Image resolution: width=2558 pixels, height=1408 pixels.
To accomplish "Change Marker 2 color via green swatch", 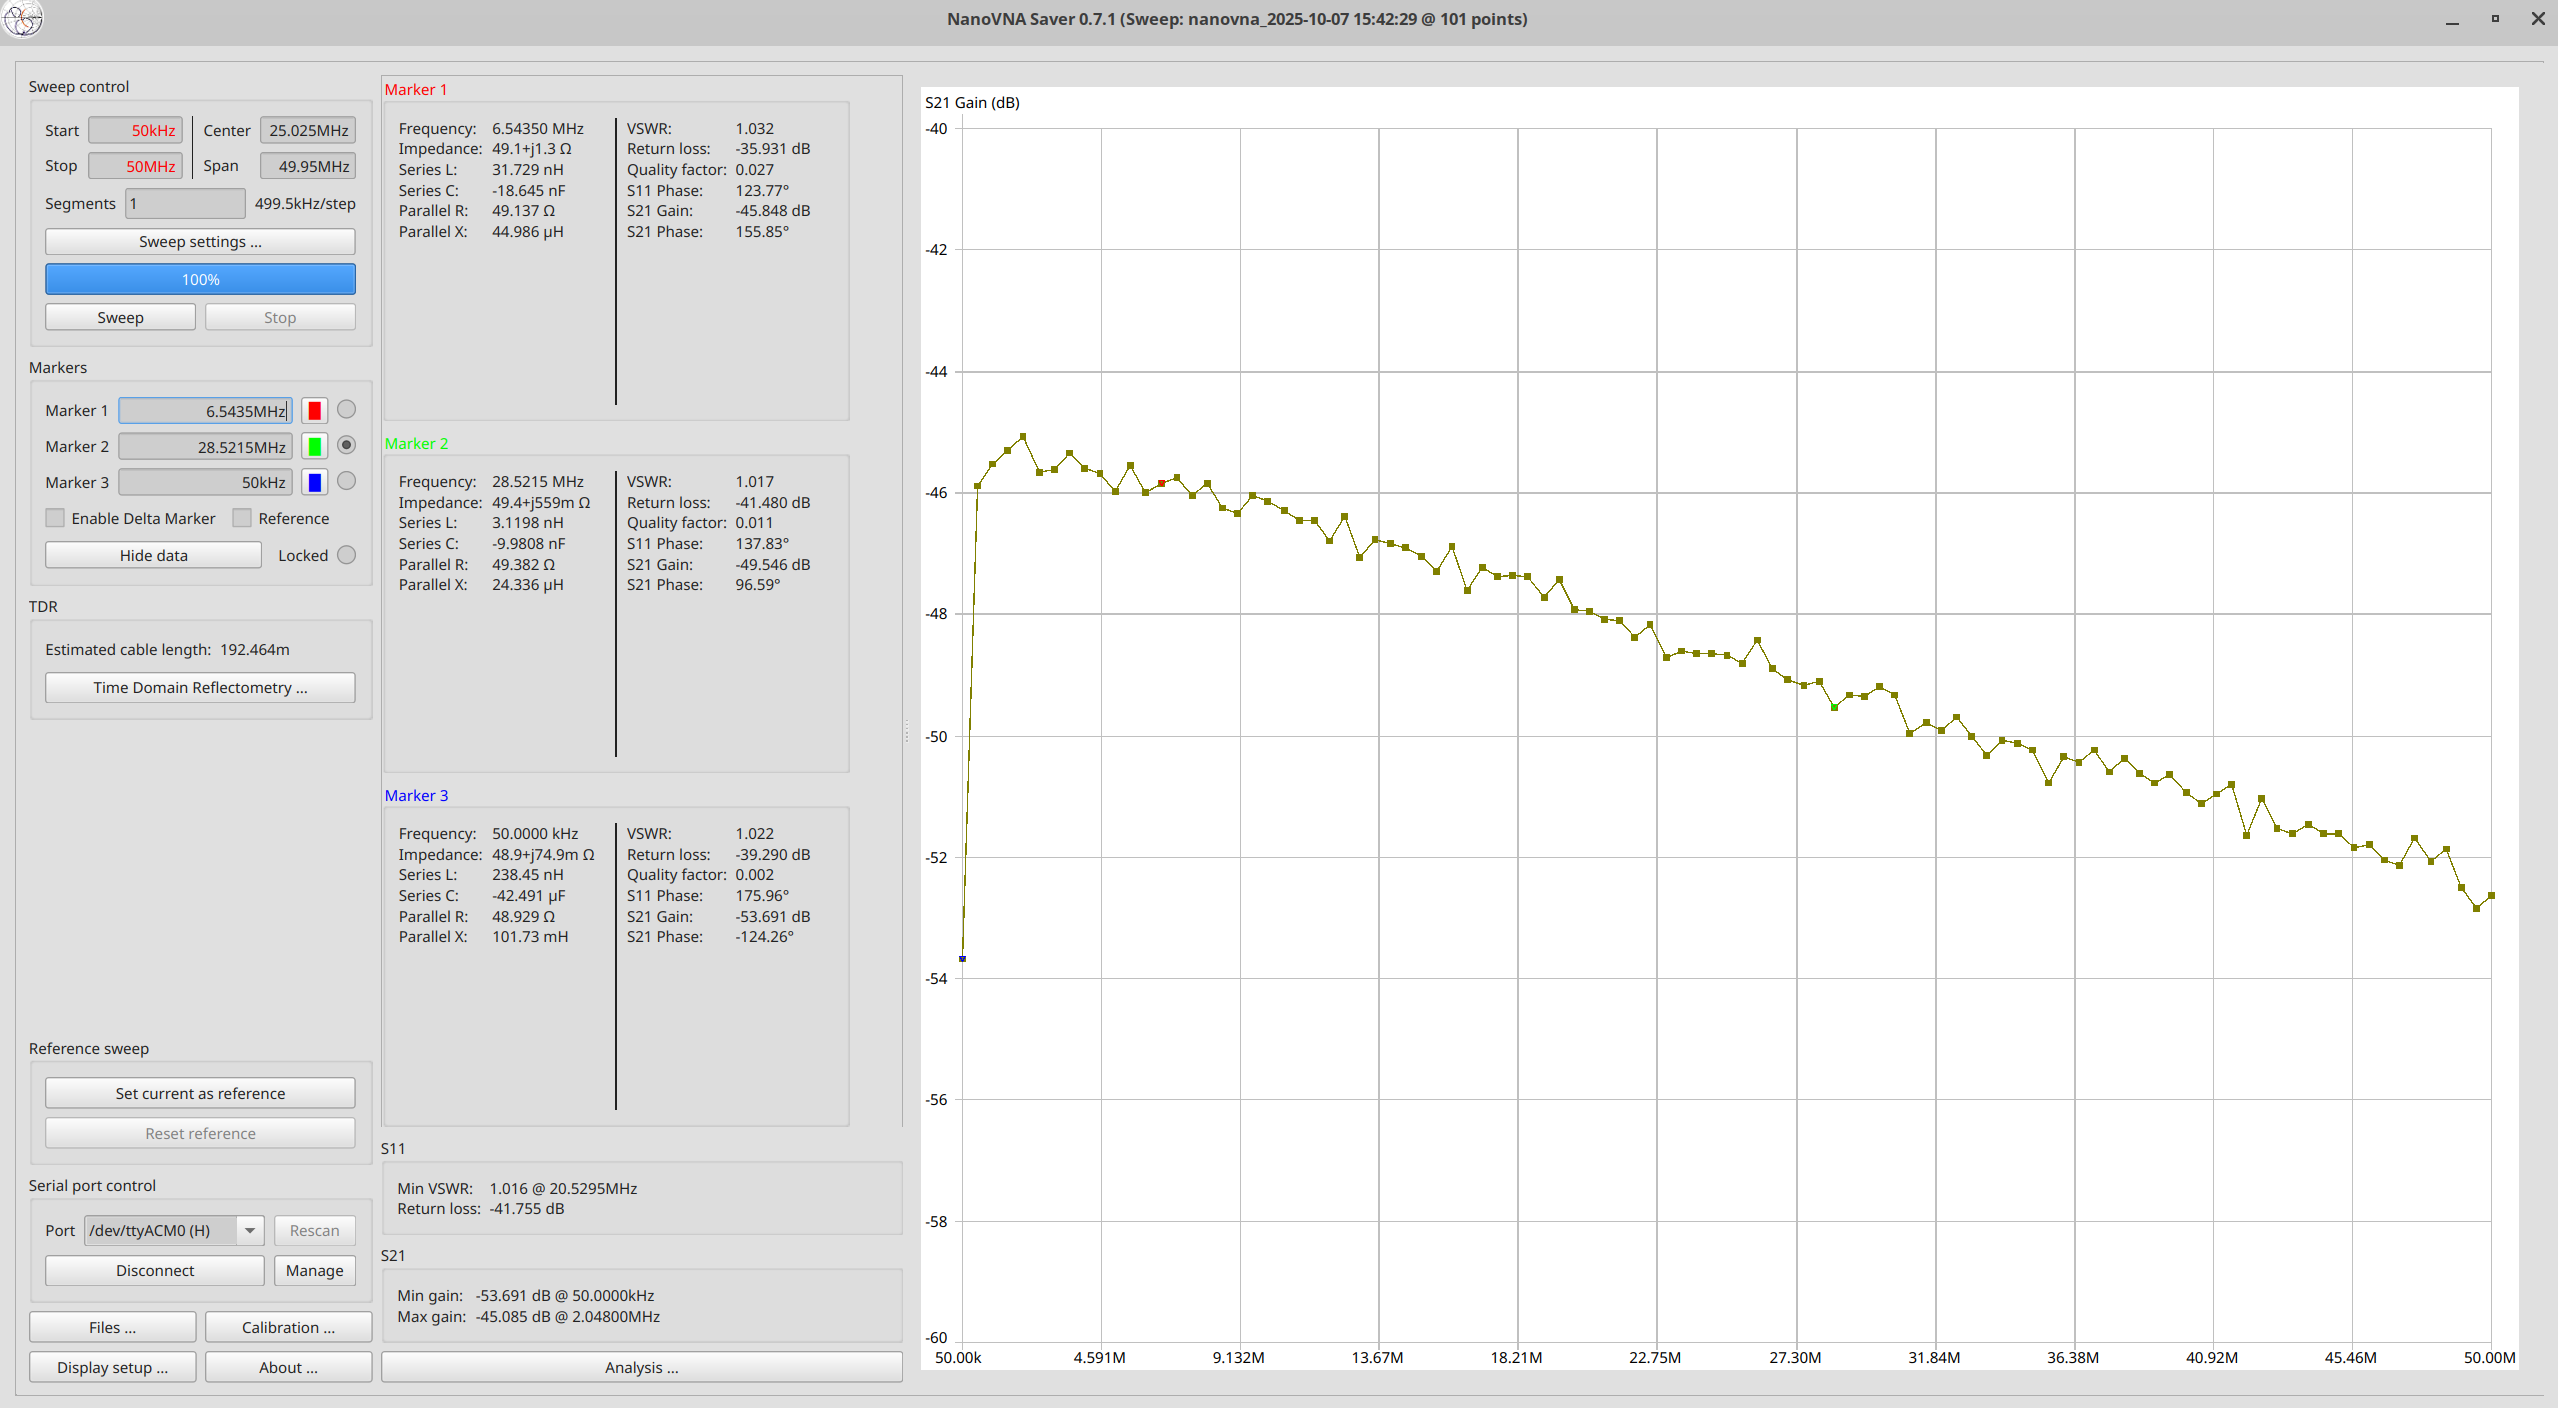I will pos(314,446).
